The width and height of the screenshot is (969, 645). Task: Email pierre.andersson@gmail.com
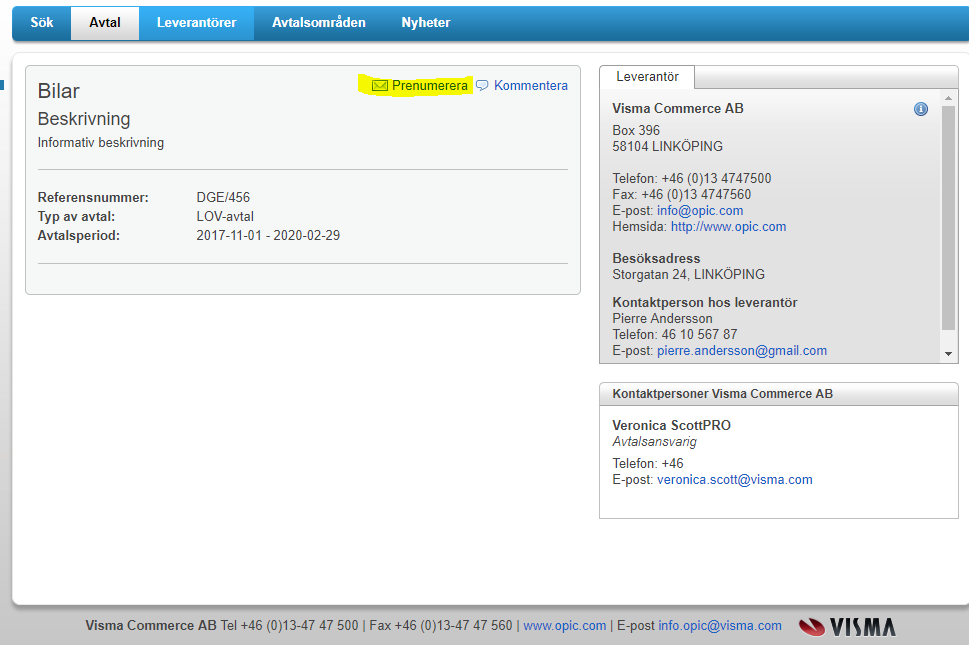pos(742,351)
